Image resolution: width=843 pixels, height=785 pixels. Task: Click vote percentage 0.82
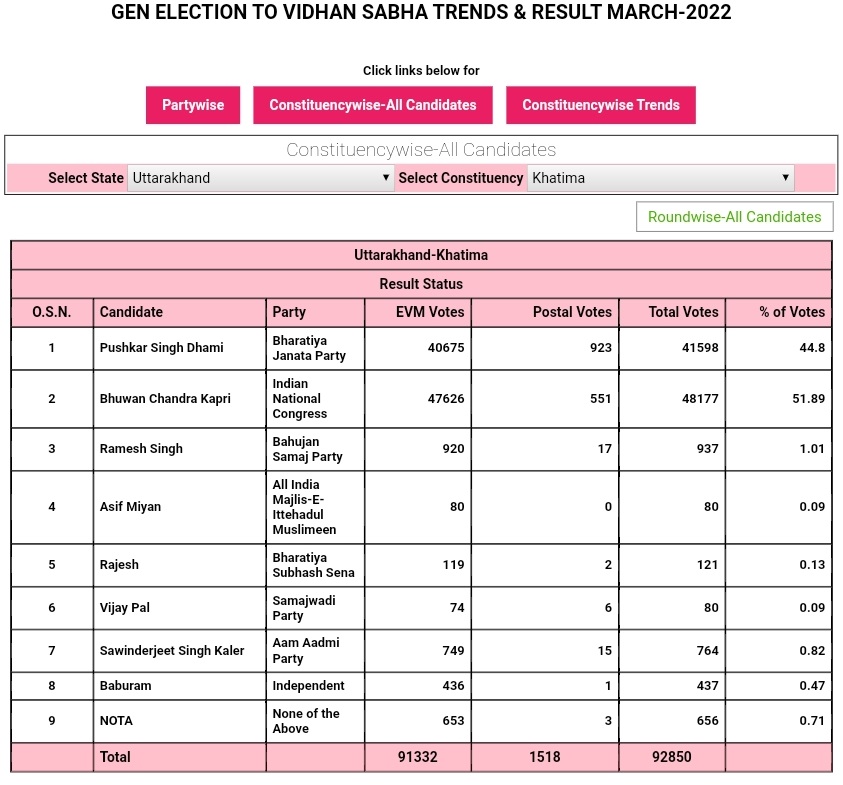(812, 651)
